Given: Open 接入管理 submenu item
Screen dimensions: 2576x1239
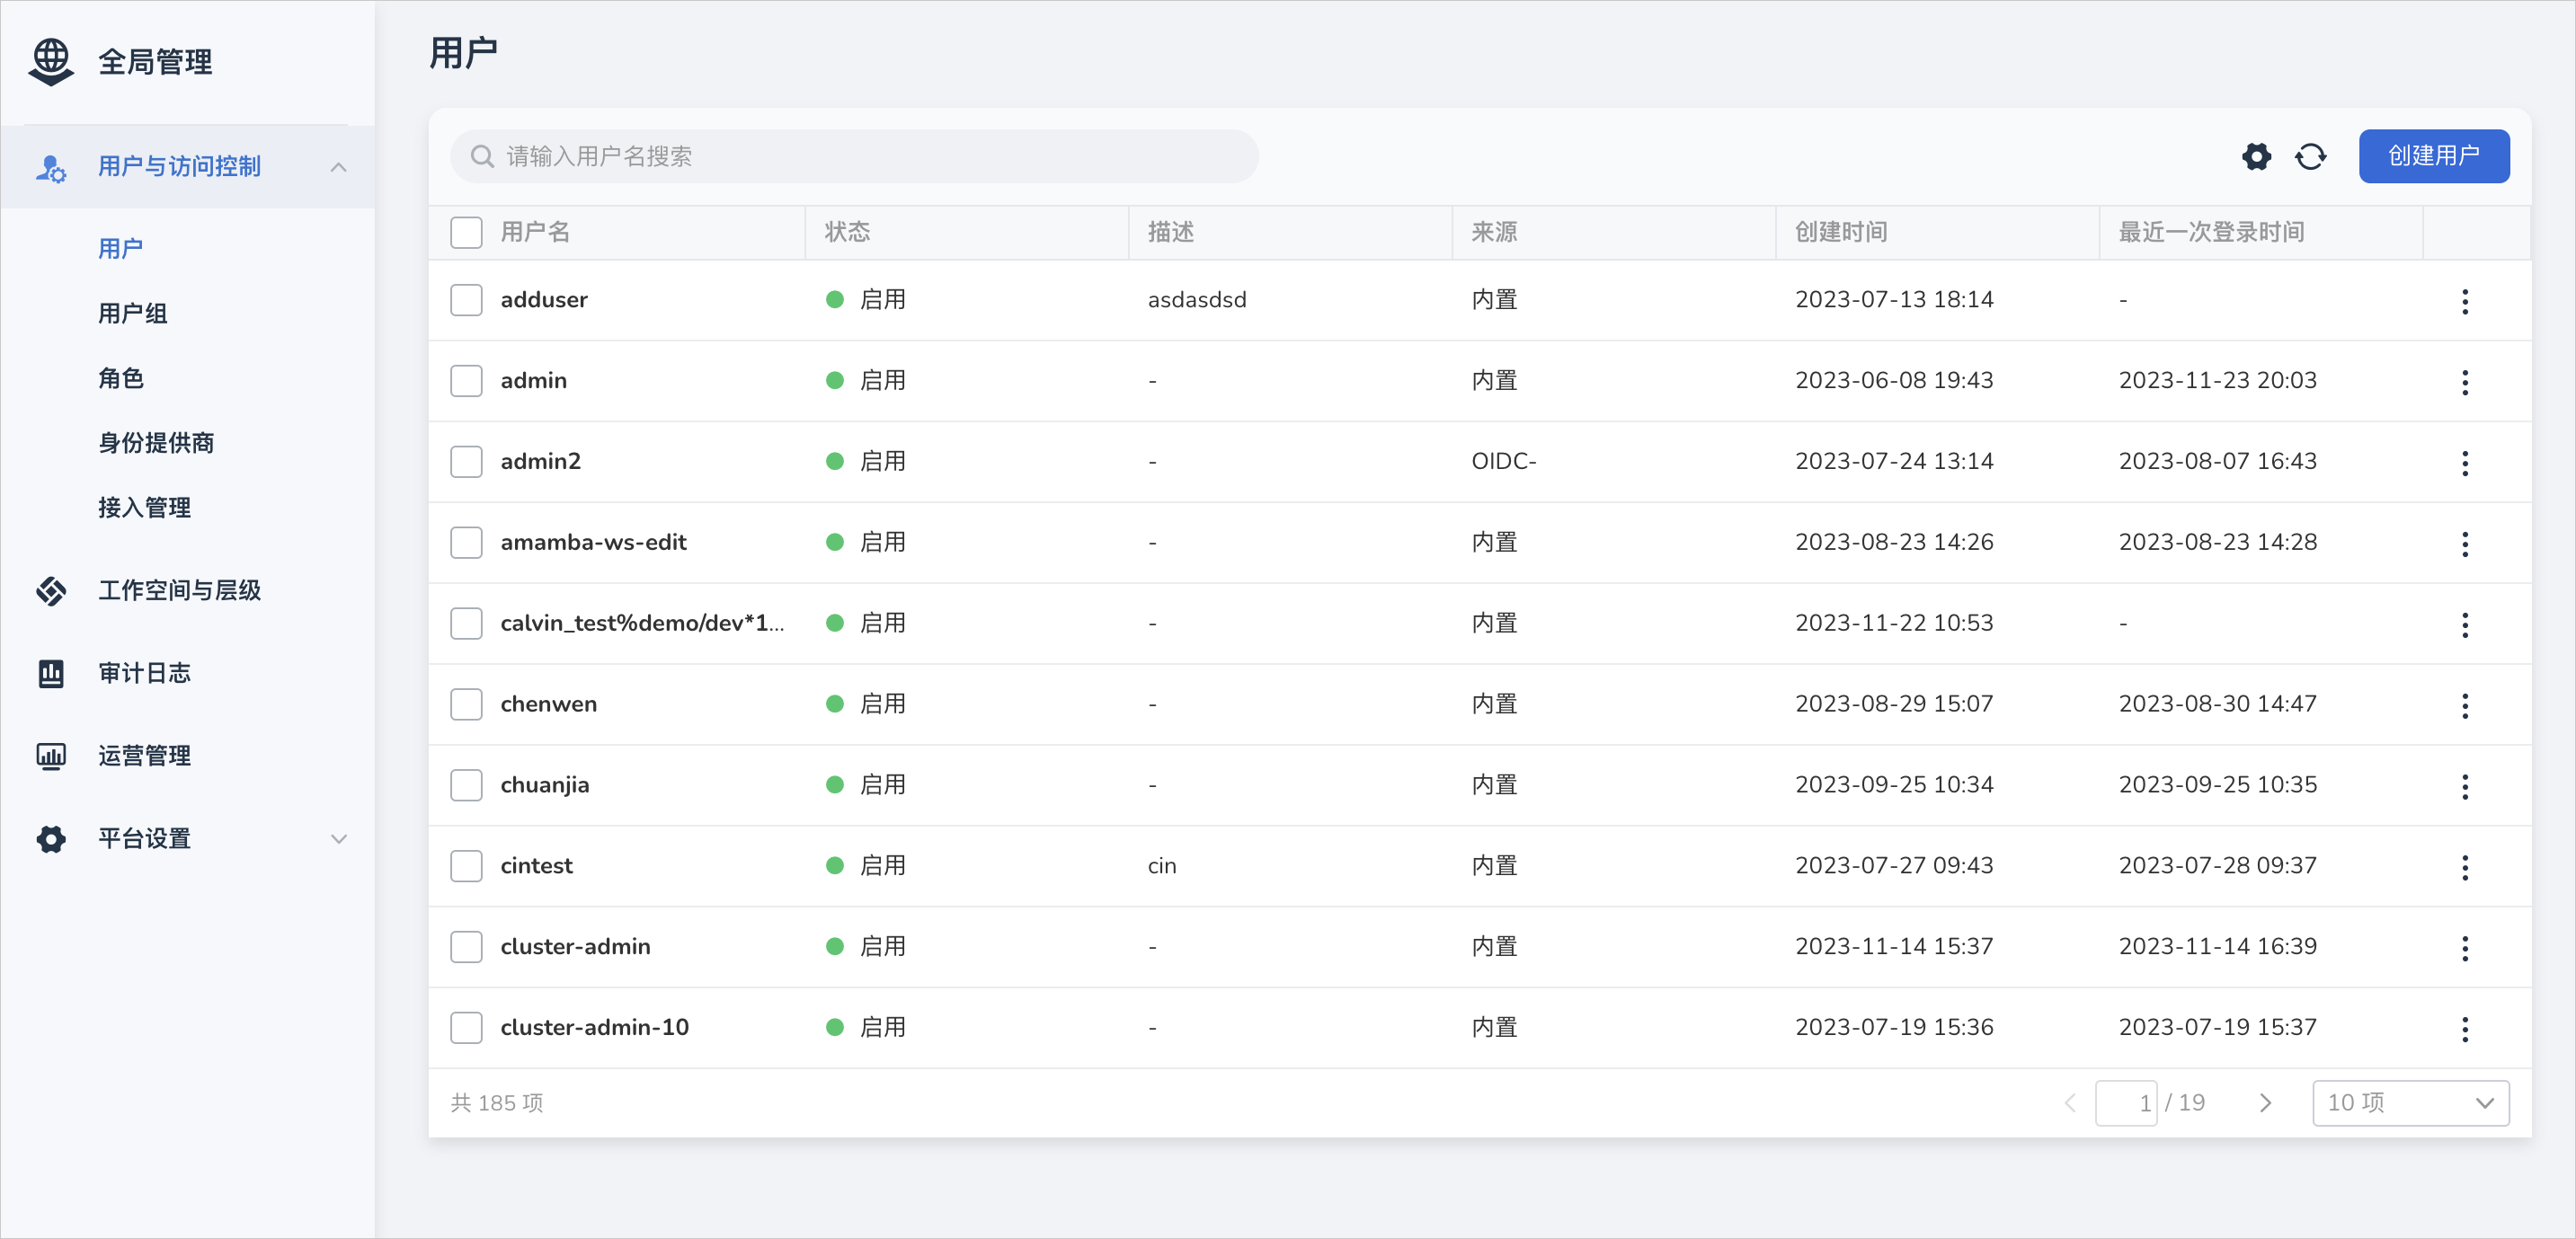Looking at the screenshot, I should click(144, 508).
